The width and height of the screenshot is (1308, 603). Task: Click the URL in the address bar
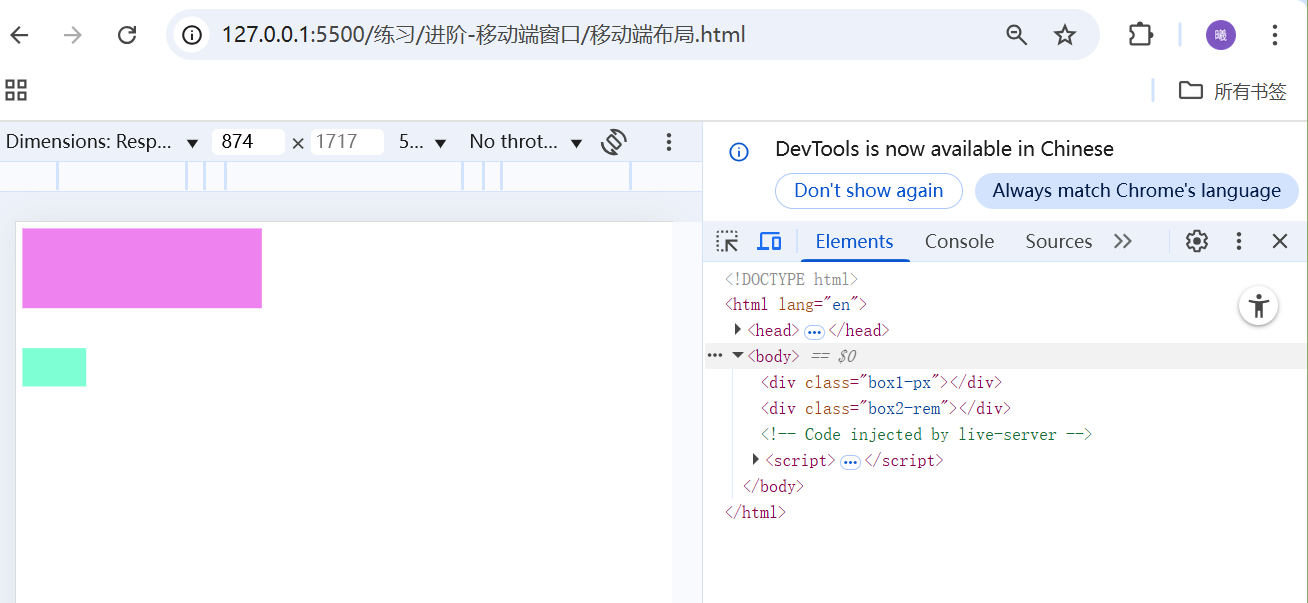[x=483, y=36]
